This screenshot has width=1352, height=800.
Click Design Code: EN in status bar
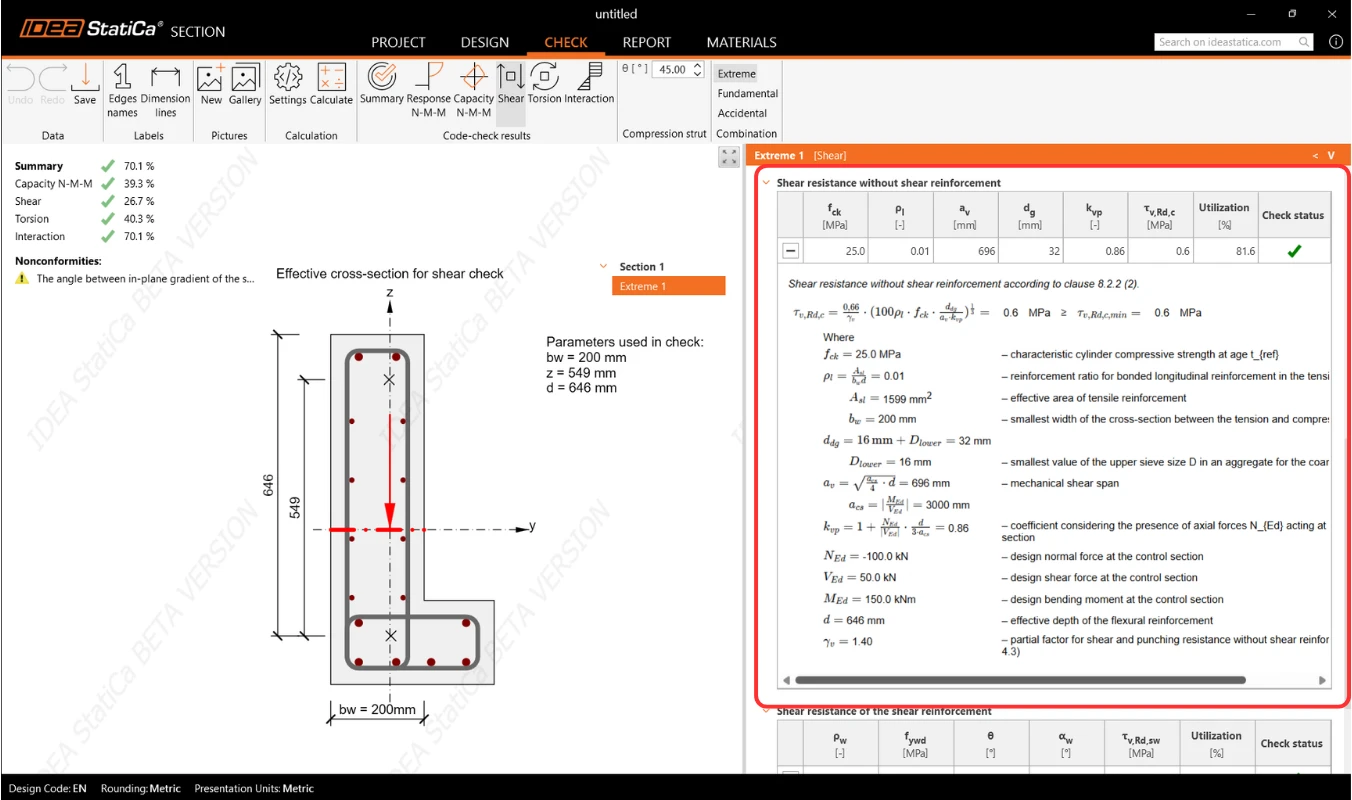pos(47,788)
